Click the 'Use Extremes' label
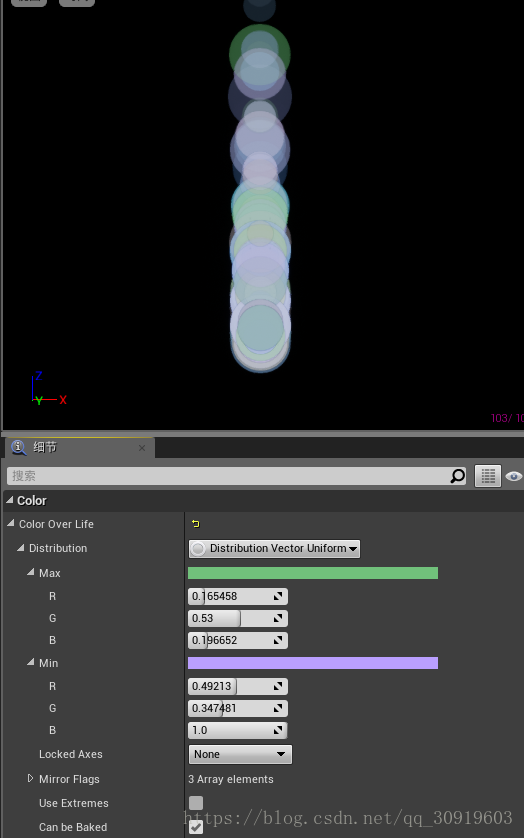 click(x=74, y=803)
